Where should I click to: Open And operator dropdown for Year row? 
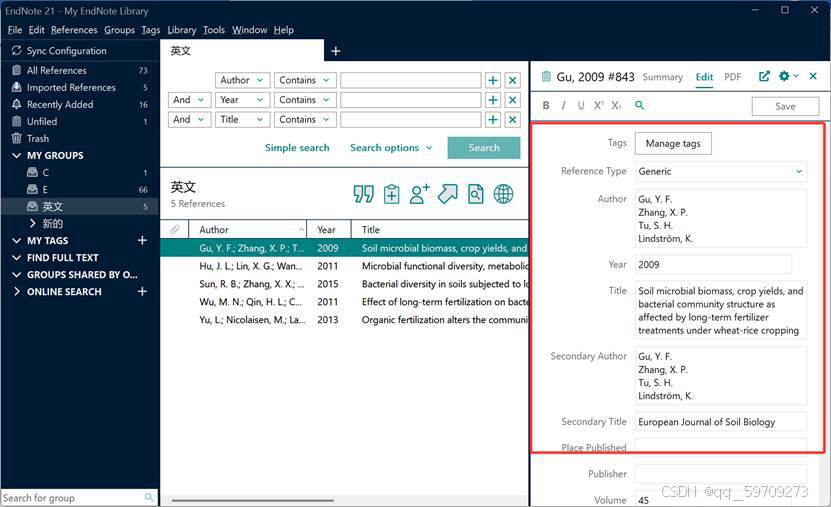190,100
